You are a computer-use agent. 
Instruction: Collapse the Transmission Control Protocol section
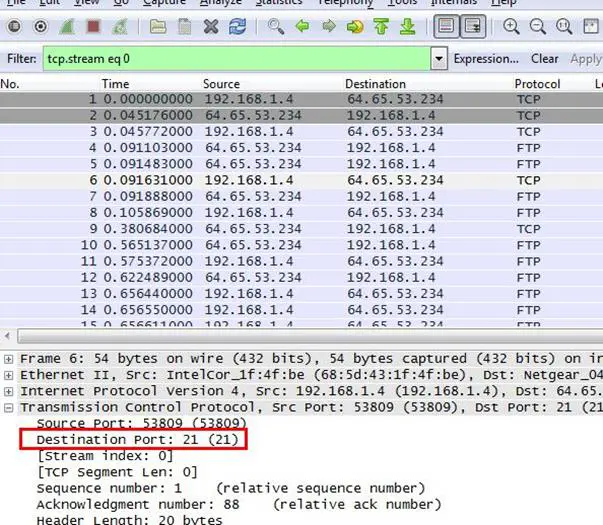coord(9,407)
